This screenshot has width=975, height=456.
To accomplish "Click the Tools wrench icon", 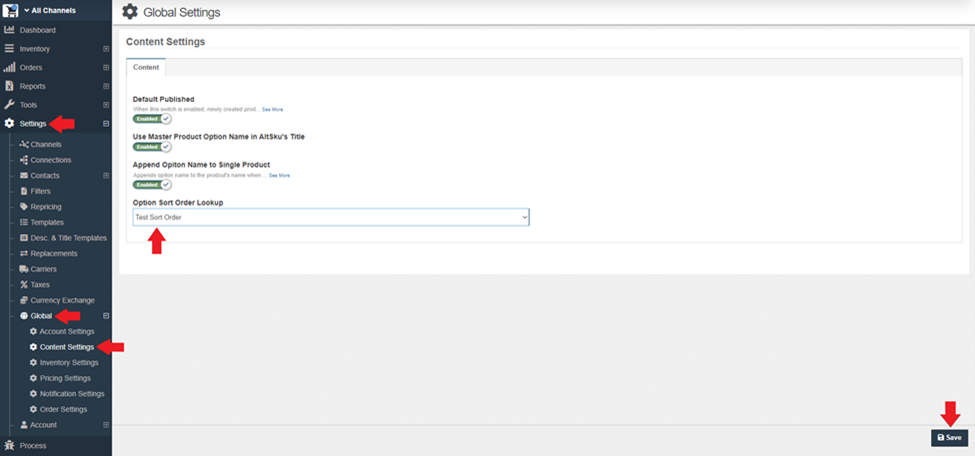I will pyautogui.click(x=9, y=105).
